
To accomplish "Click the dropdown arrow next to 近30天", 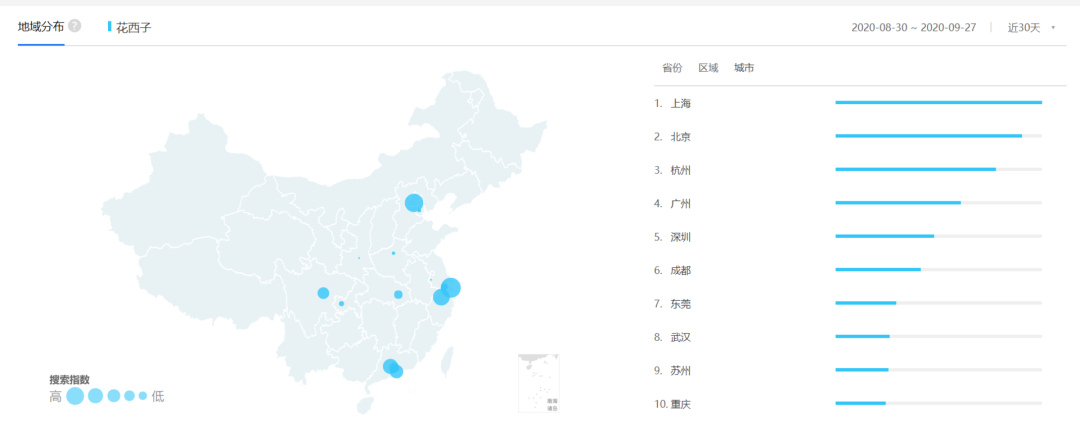I will pyautogui.click(x=1052, y=28).
